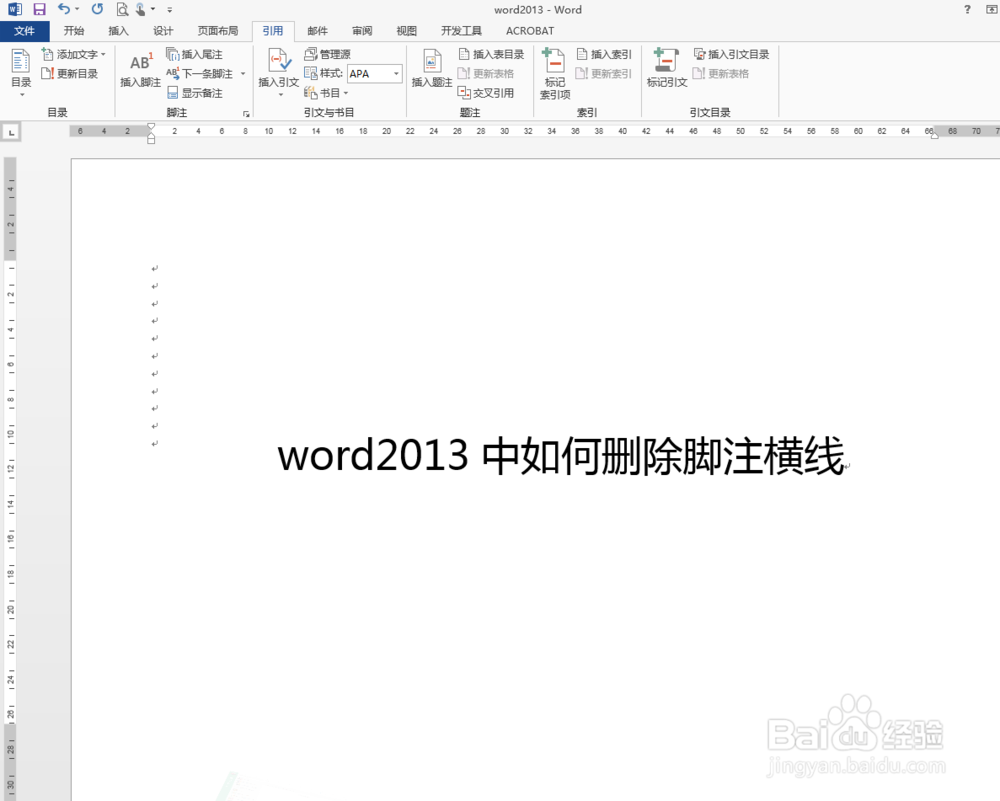Image resolution: width=1000 pixels, height=801 pixels.
Task: Click the ribbon display options icon
Action: [992, 9]
